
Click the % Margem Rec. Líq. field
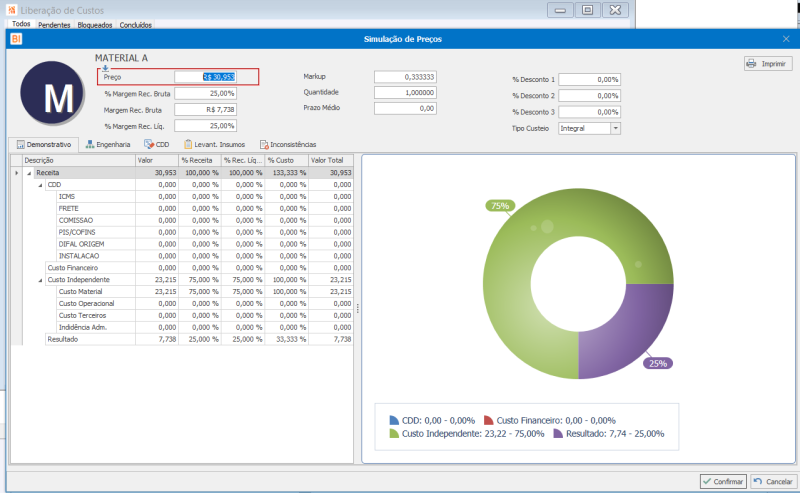coord(205,126)
